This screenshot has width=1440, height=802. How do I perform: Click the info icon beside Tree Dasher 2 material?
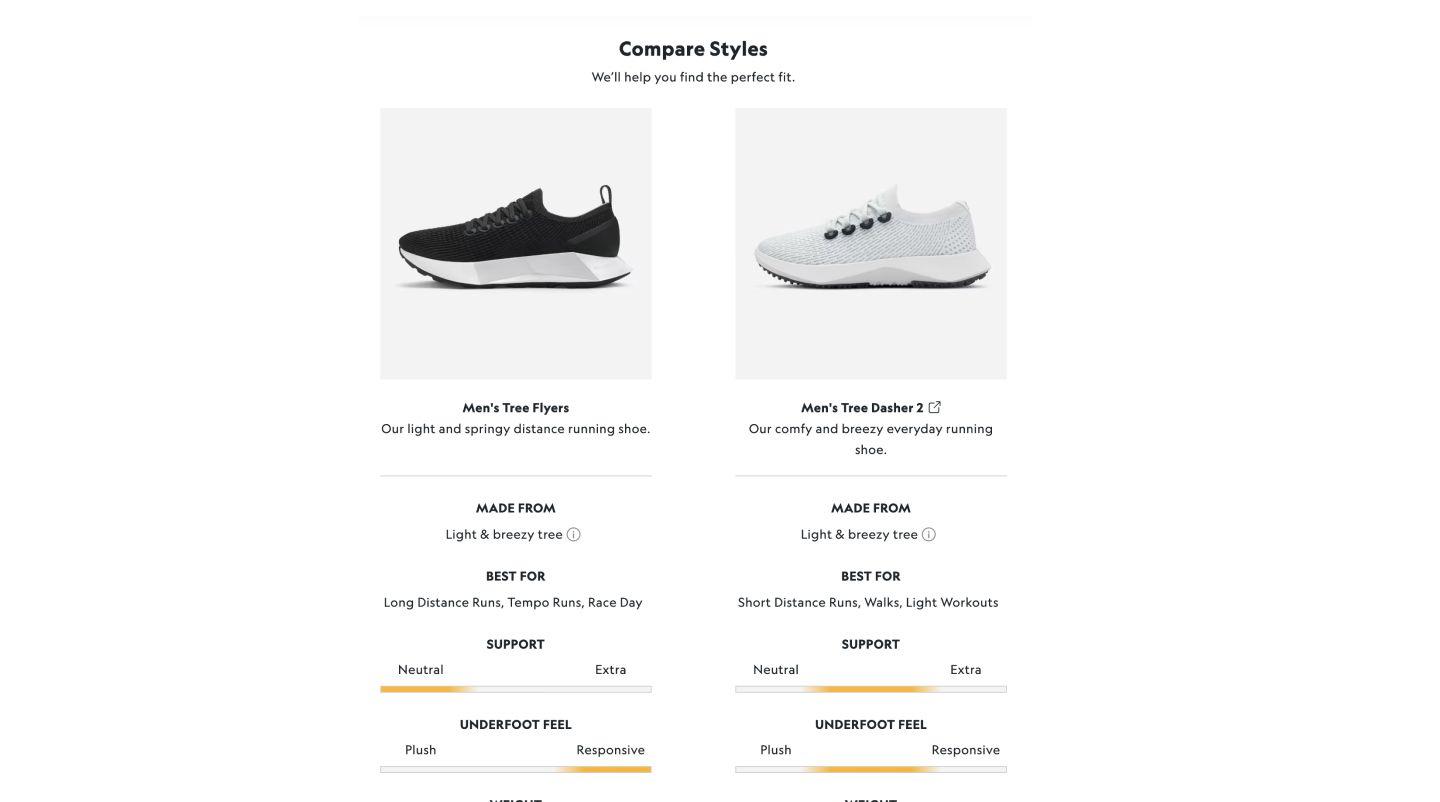(x=928, y=533)
